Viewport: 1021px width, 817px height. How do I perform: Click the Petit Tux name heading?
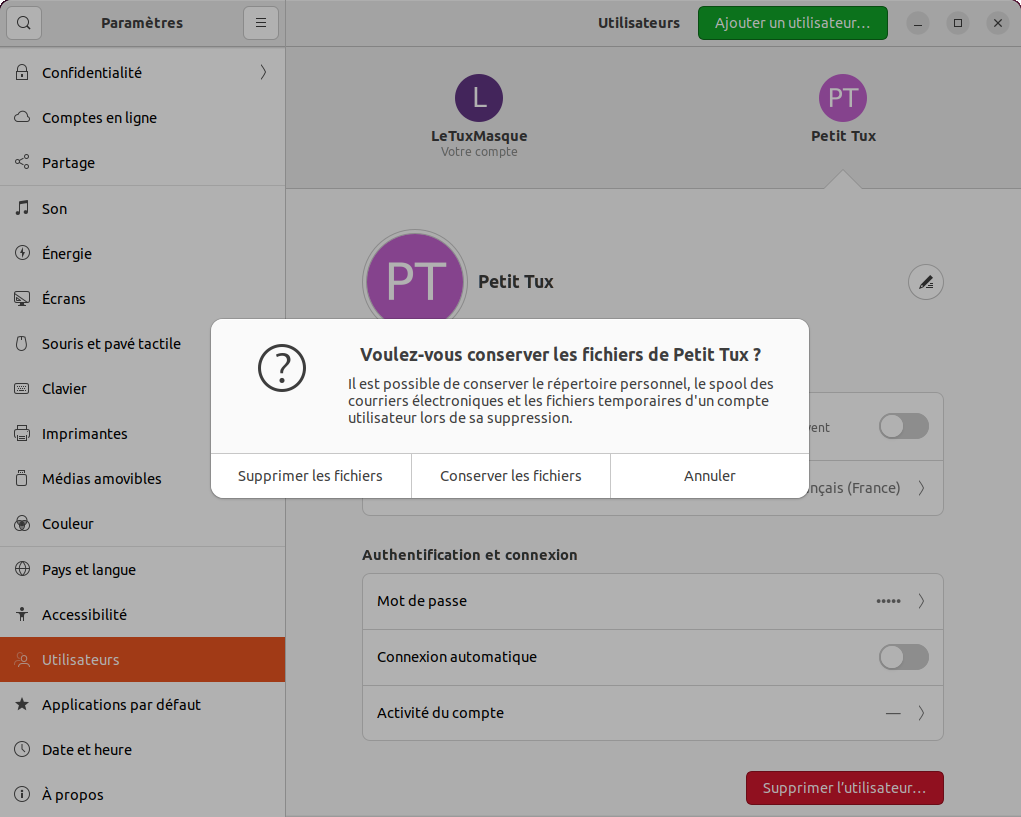tap(516, 281)
